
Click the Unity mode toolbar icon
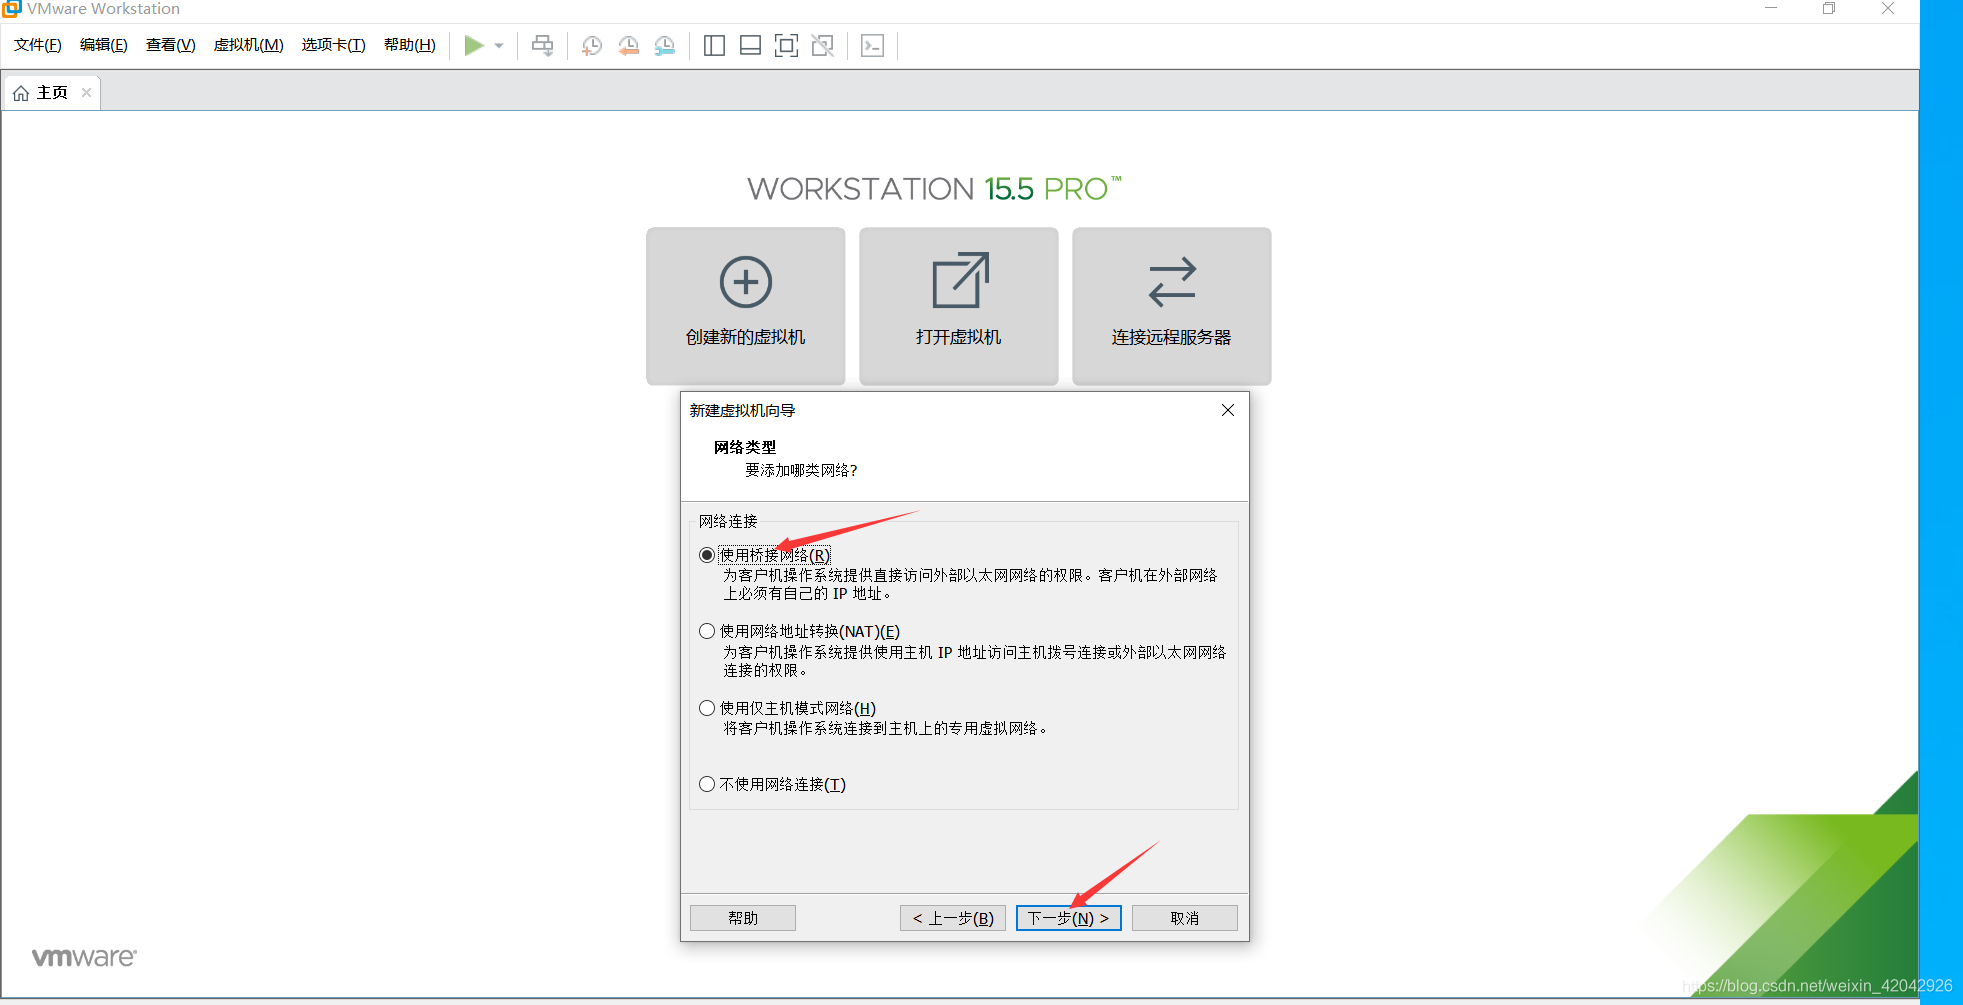pos(822,45)
